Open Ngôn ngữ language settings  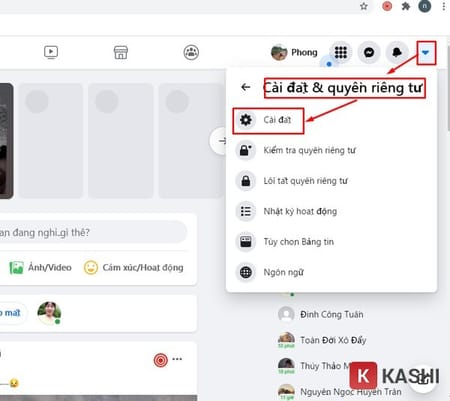pyautogui.click(x=332, y=272)
